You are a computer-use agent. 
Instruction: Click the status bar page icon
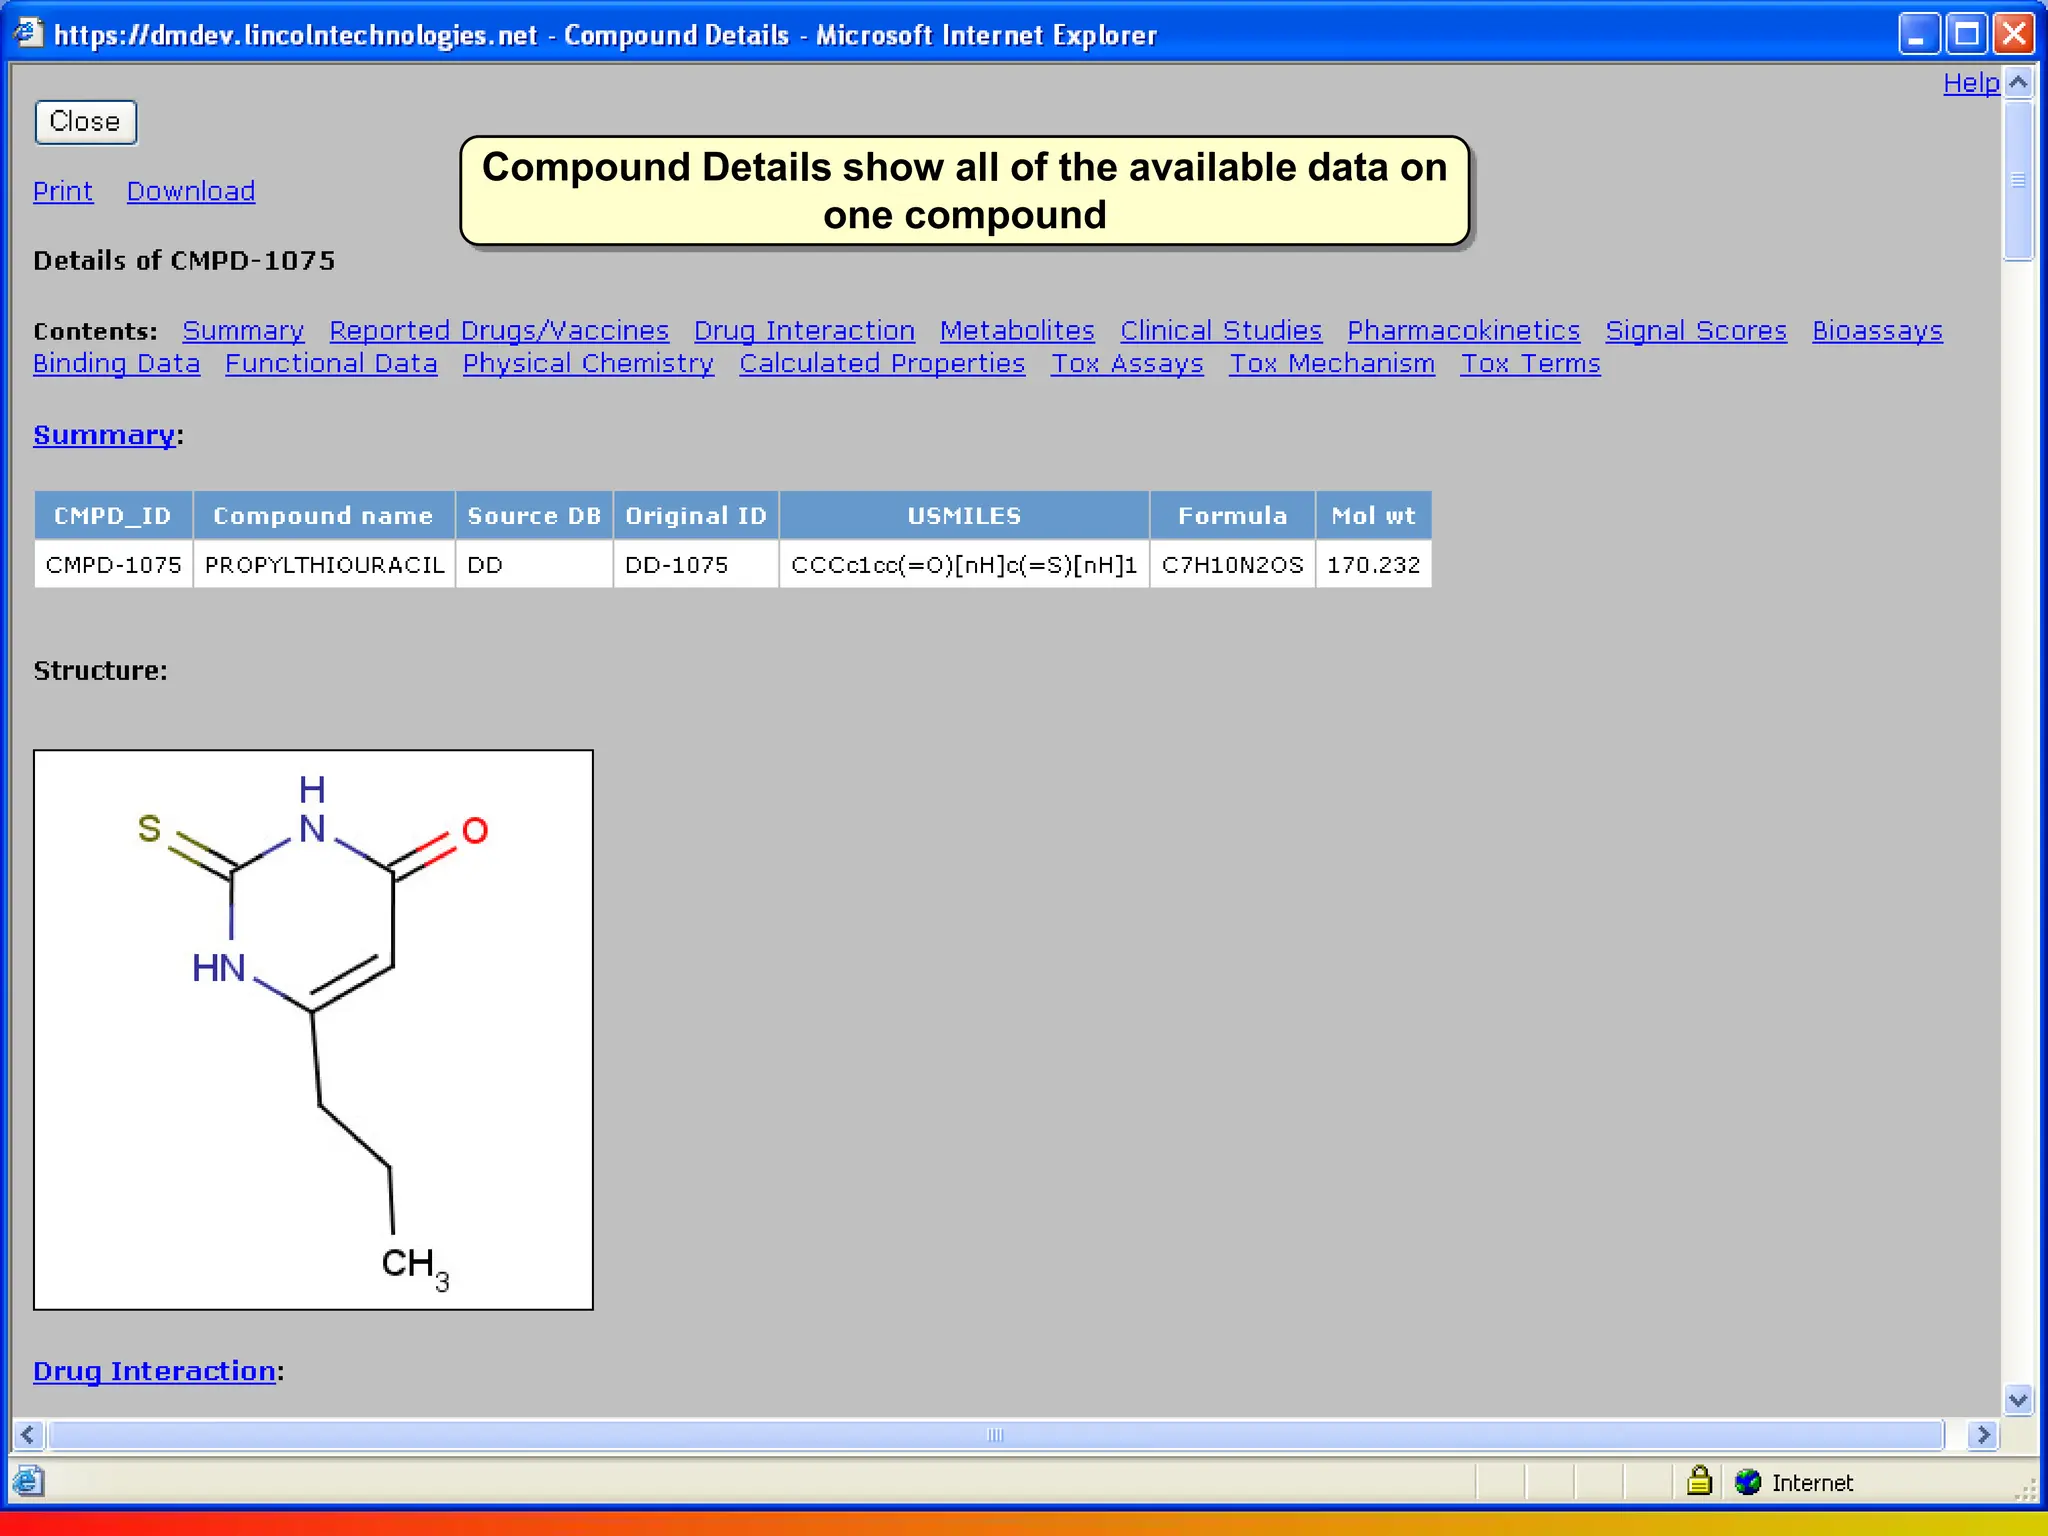(28, 1481)
